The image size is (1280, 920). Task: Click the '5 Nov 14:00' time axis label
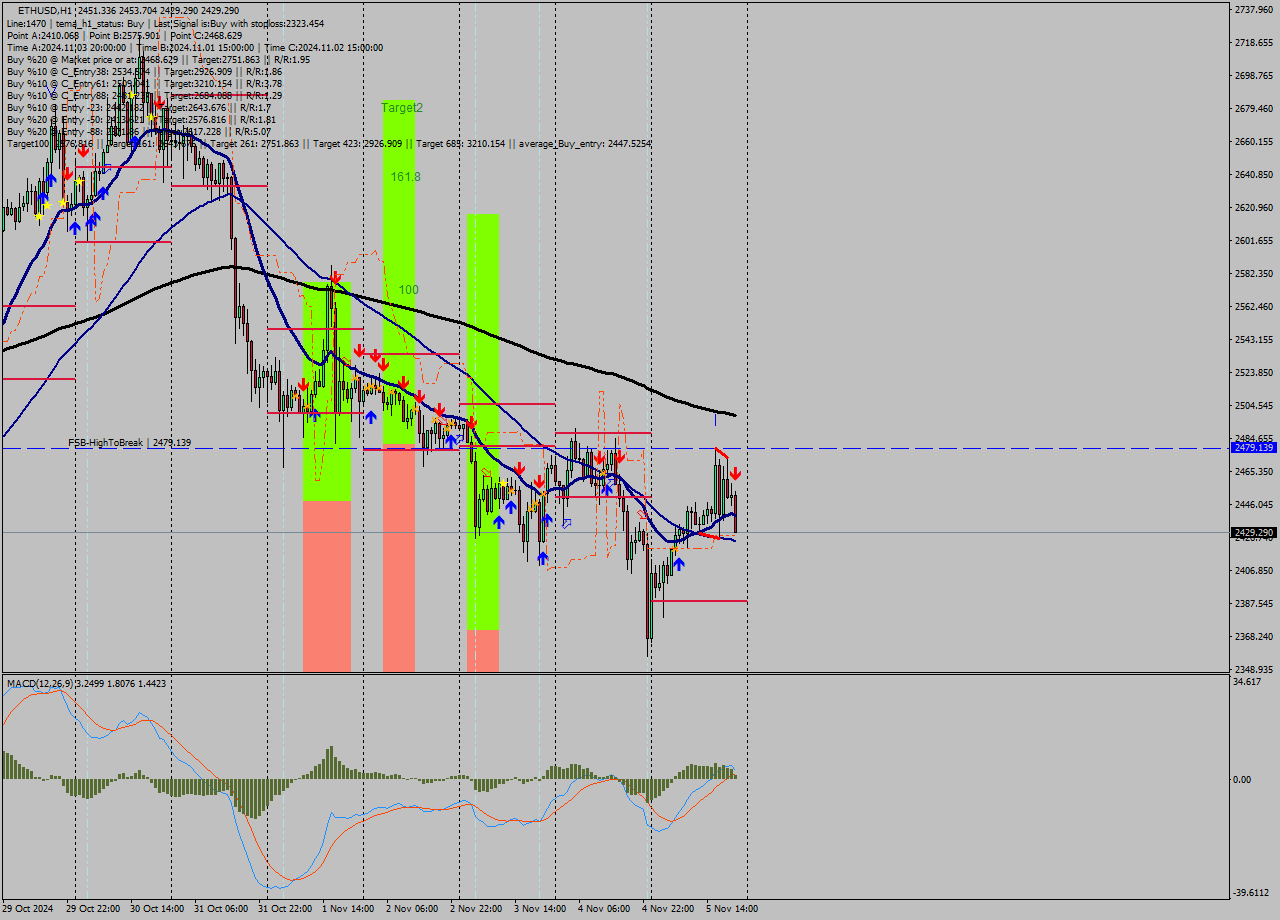[732, 909]
